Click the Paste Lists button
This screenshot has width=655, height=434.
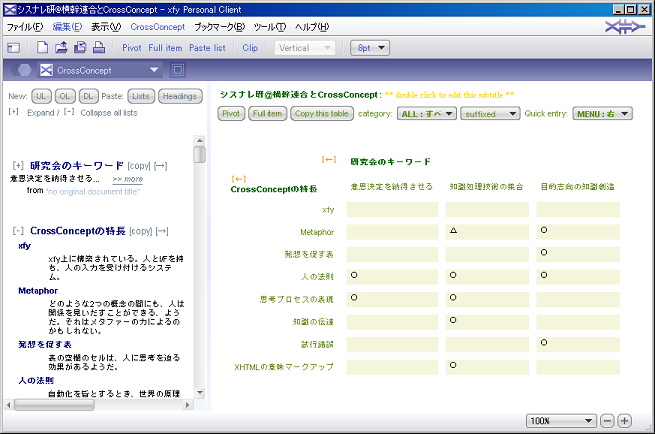[x=141, y=96]
